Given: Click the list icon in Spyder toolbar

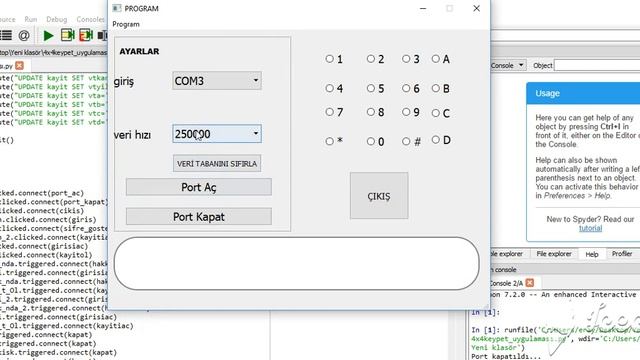Looking at the screenshot, I should pos(6,35).
